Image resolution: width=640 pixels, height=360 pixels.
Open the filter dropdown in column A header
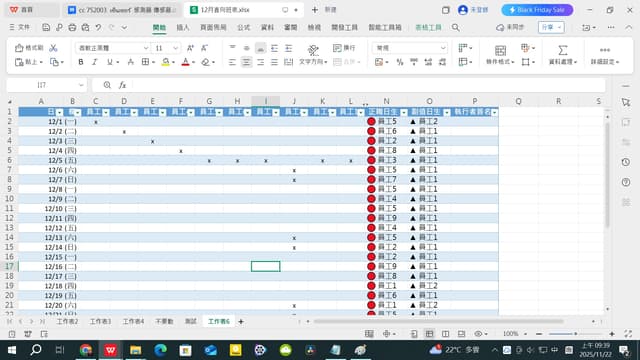click(x=60, y=112)
